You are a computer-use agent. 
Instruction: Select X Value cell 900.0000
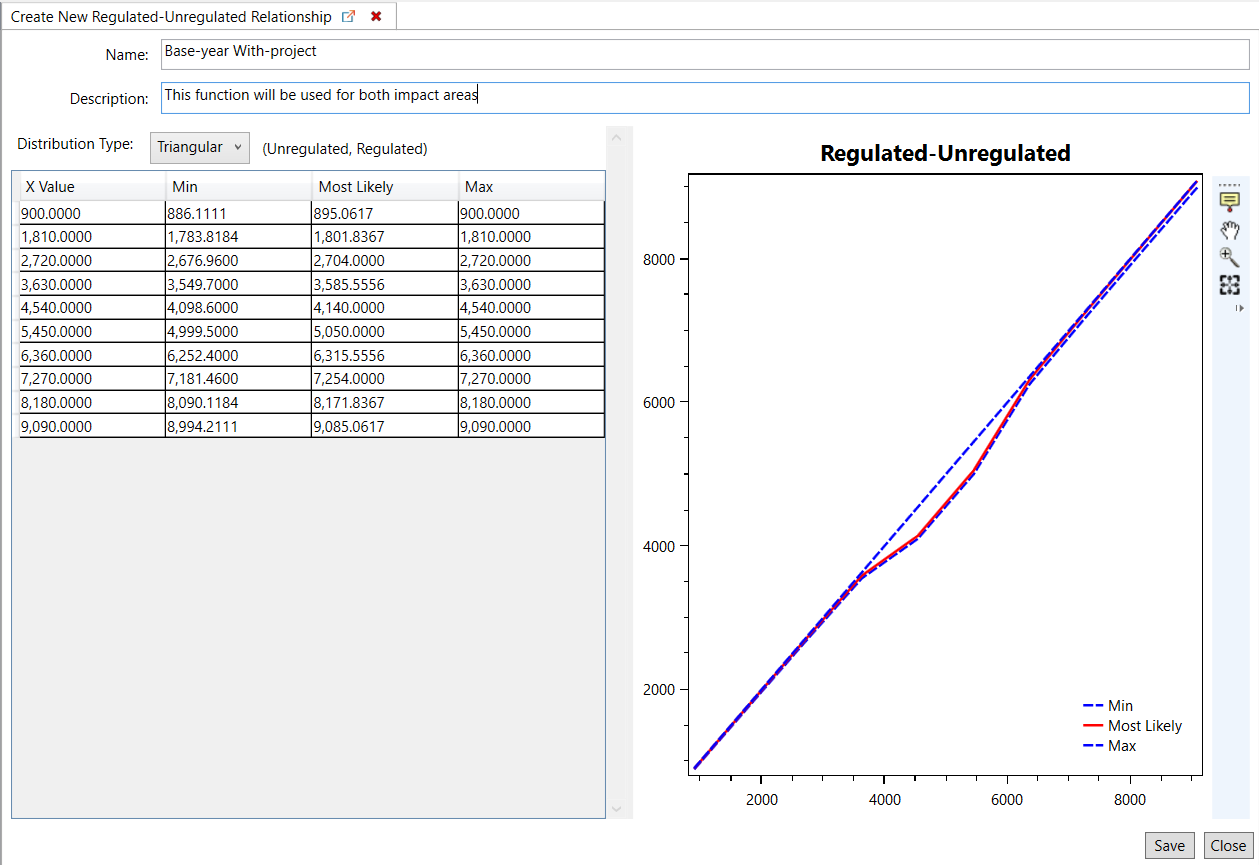click(93, 213)
